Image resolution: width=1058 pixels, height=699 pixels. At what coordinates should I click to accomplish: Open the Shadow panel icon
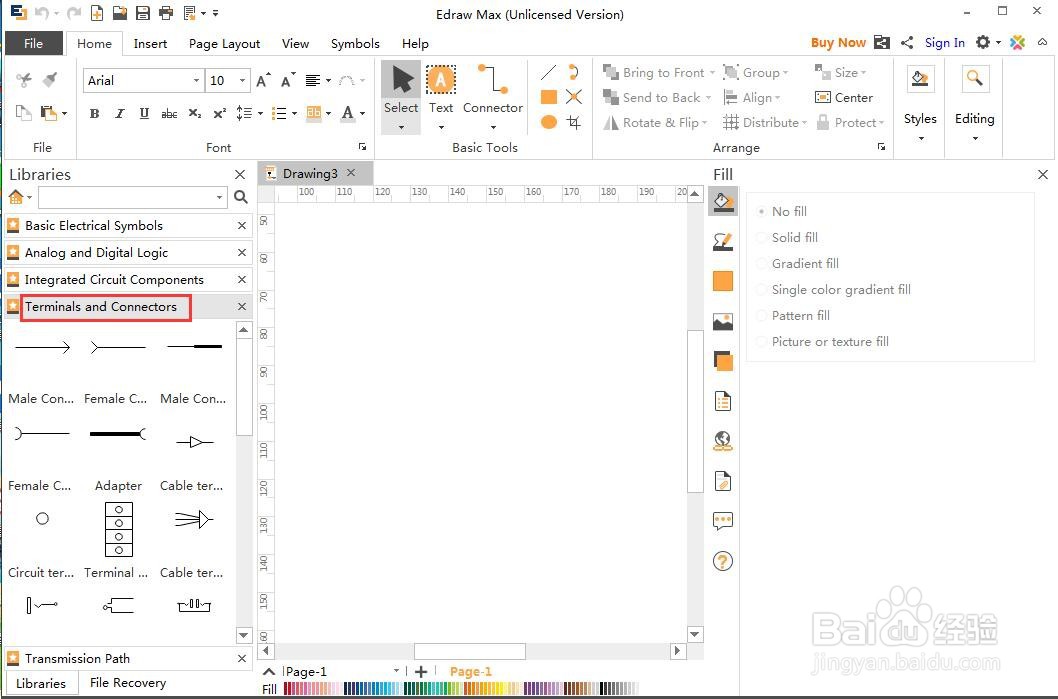[723, 362]
